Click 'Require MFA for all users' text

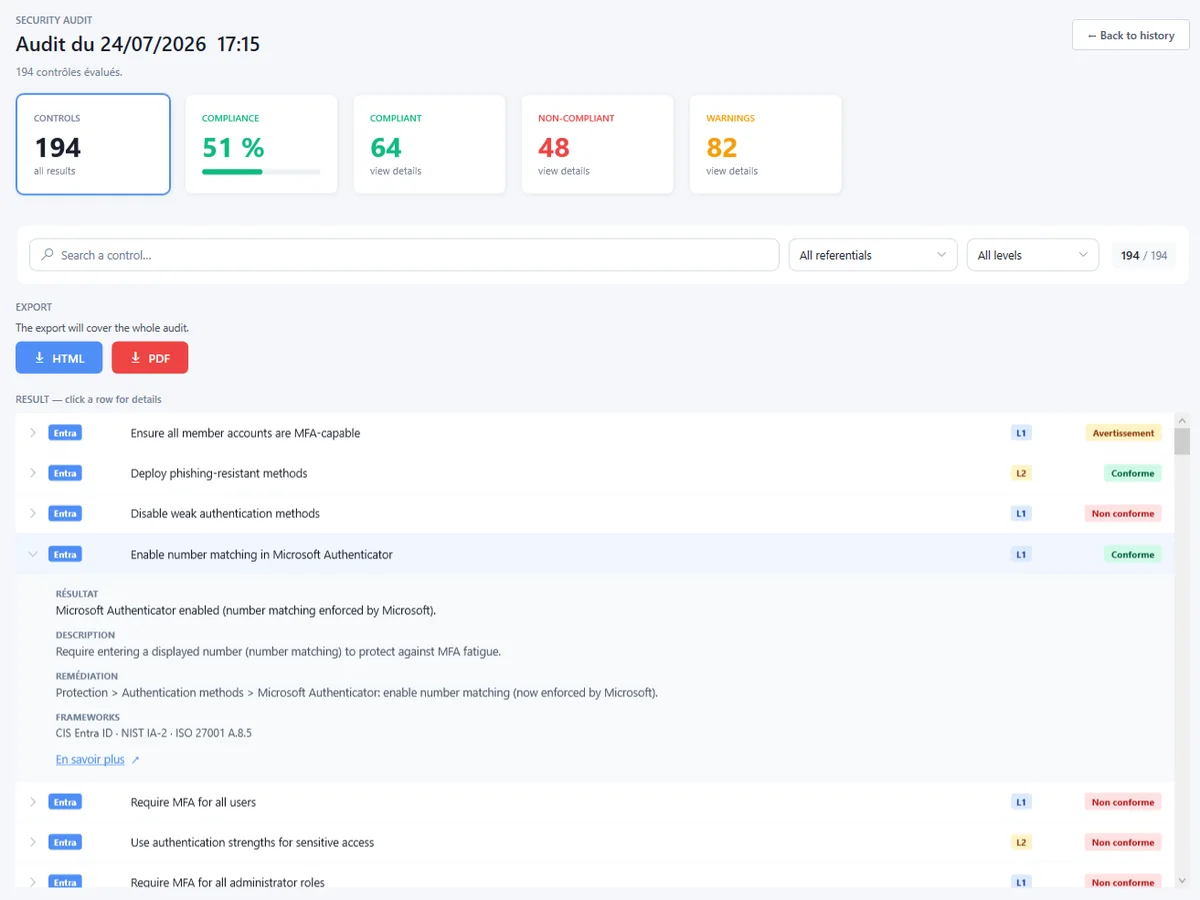[193, 802]
